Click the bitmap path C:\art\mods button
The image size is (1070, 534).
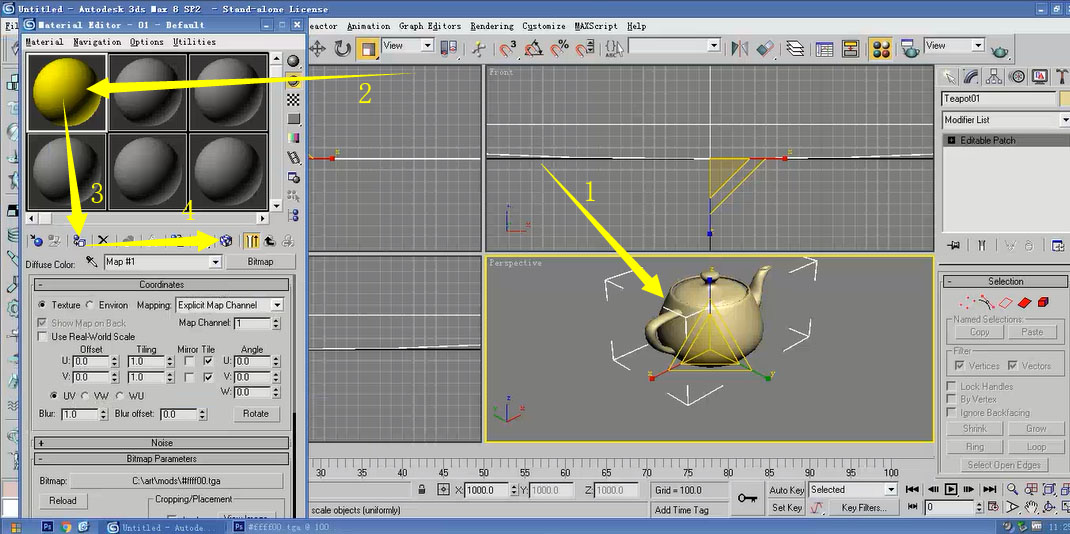[176, 481]
